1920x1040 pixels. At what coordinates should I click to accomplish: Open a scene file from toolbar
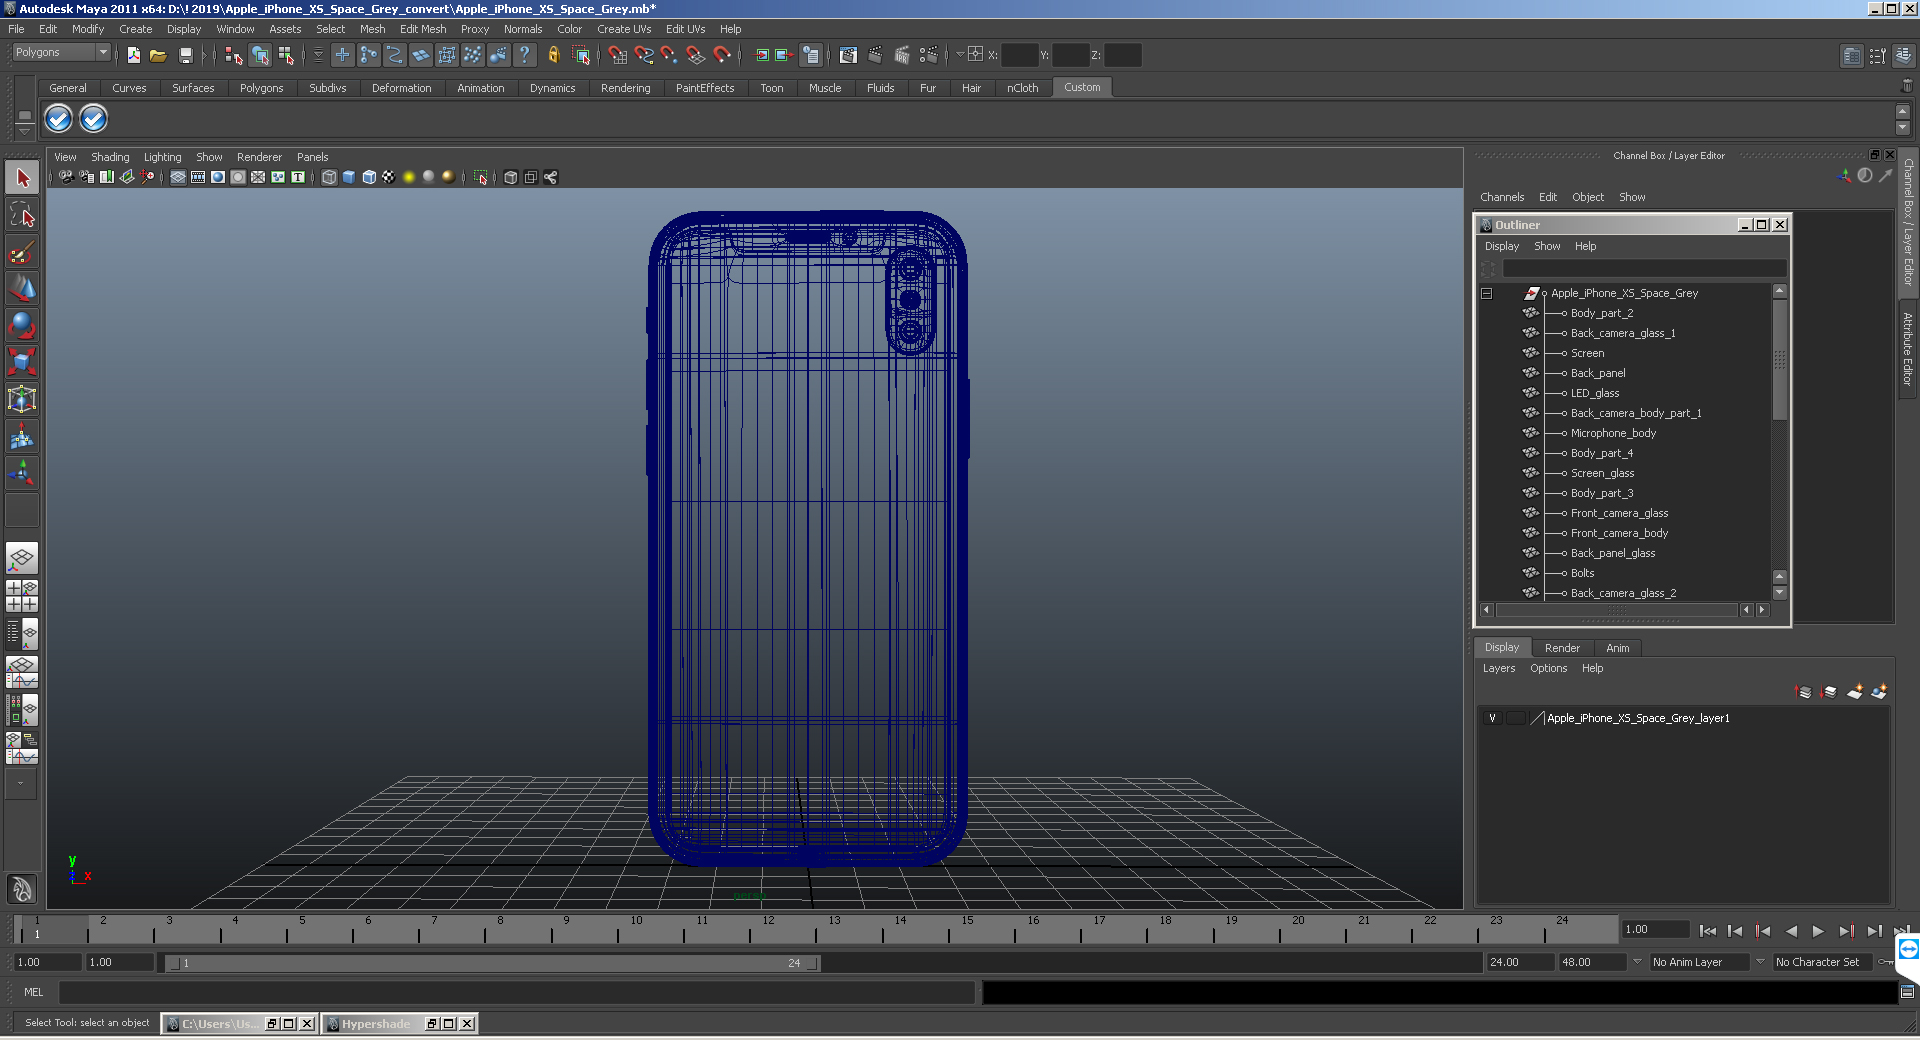158,55
